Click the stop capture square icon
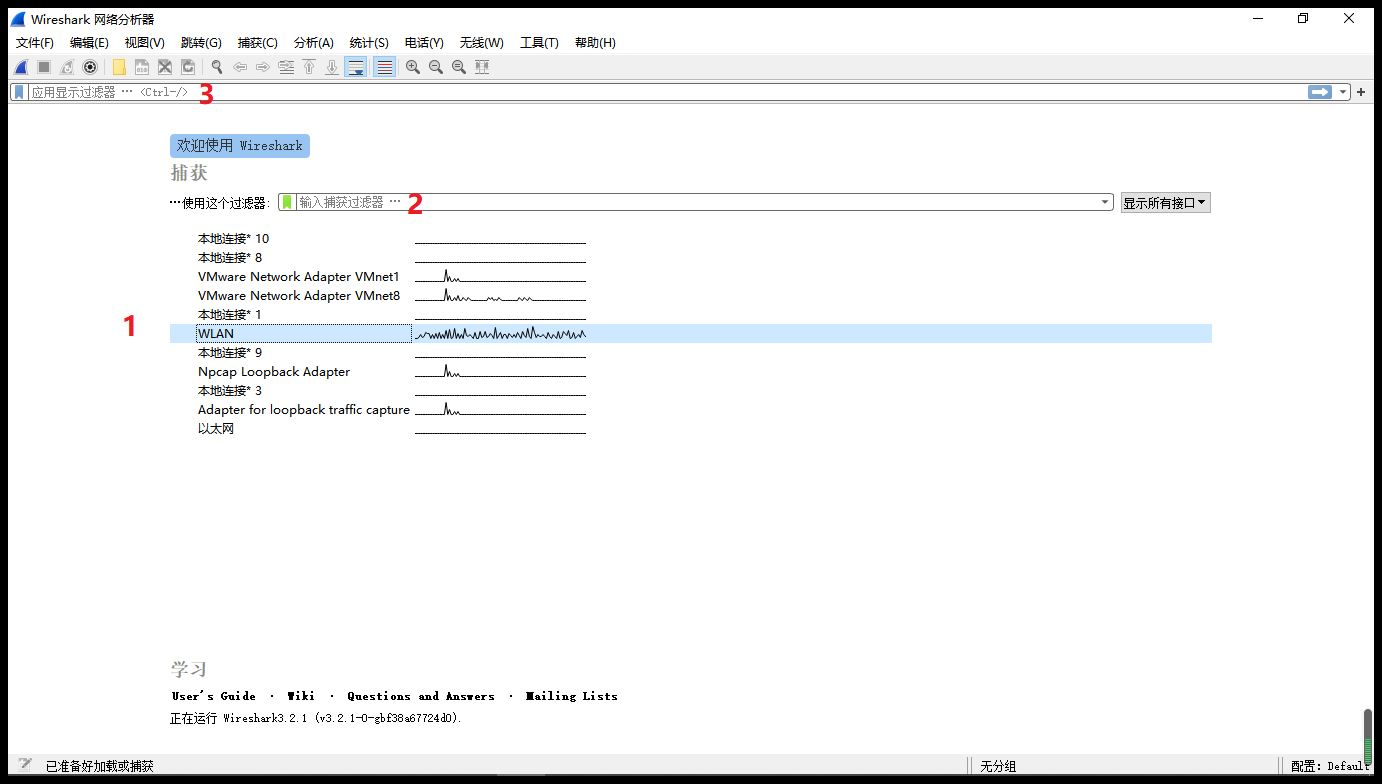 (44, 67)
